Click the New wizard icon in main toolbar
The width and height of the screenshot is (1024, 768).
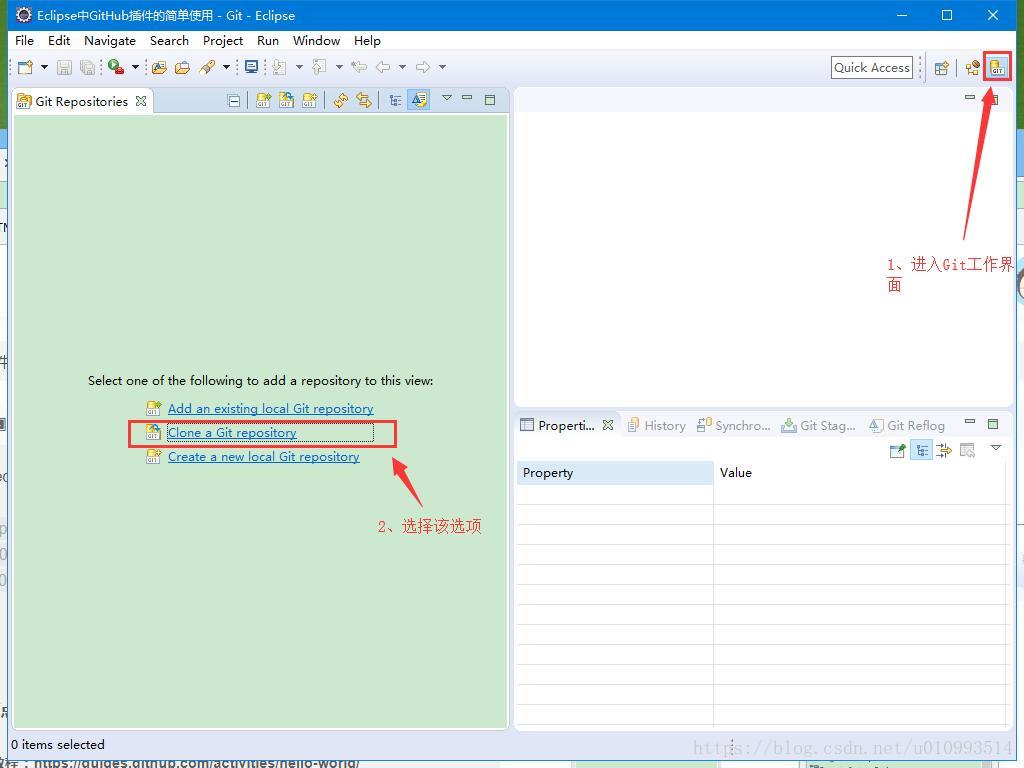25,67
